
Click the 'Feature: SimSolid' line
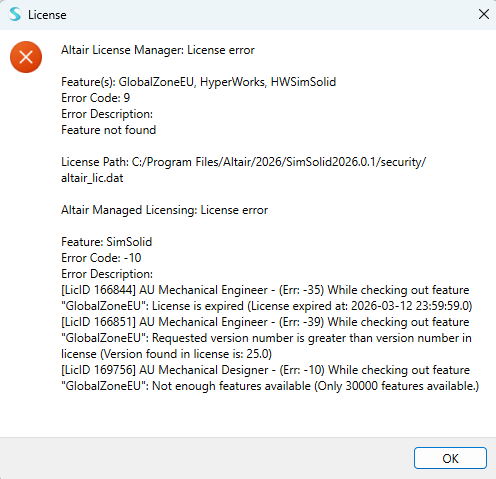coord(106,242)
